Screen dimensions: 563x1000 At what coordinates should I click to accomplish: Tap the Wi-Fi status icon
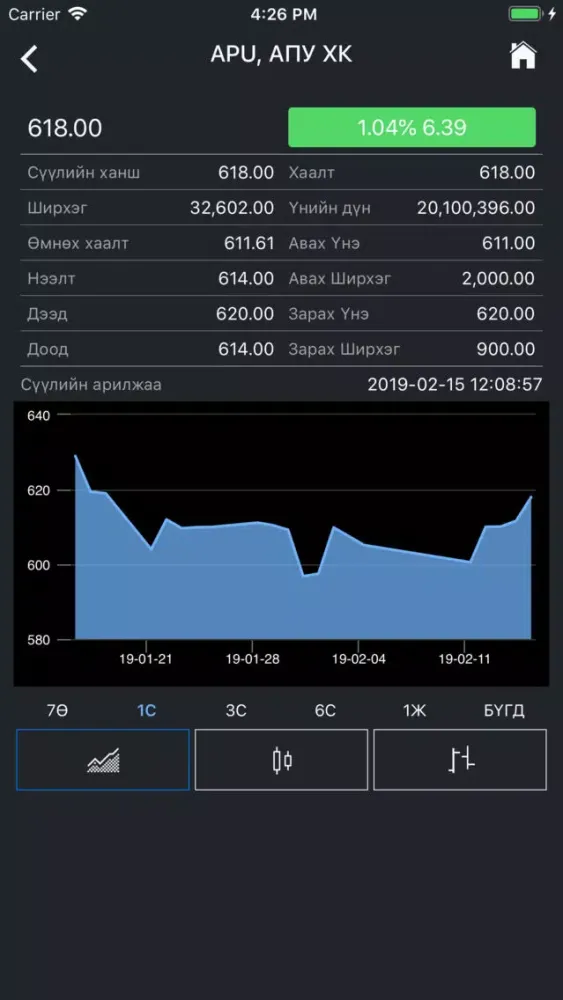point(78,13)
